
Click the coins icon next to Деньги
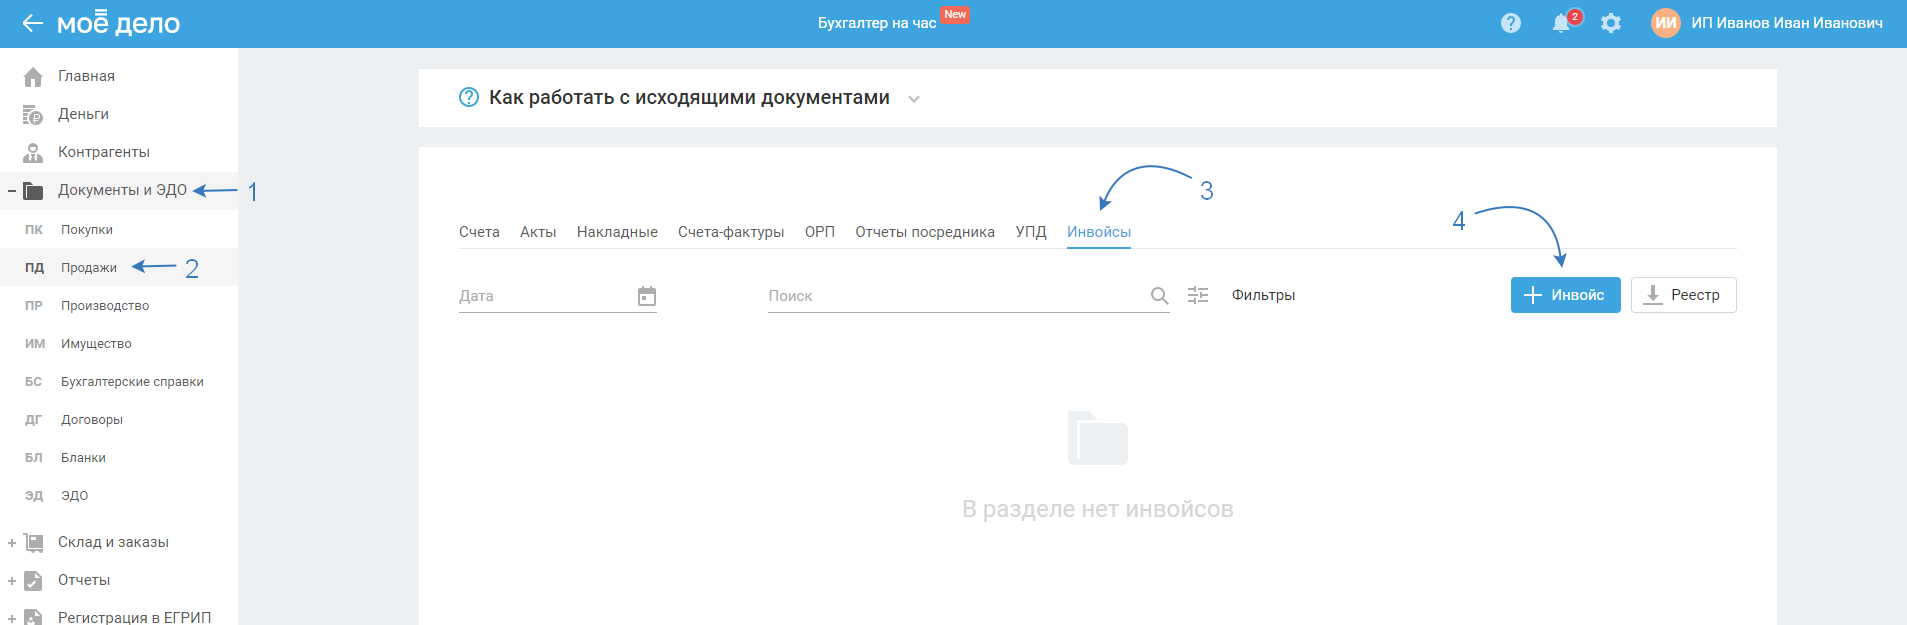[33, 115]
